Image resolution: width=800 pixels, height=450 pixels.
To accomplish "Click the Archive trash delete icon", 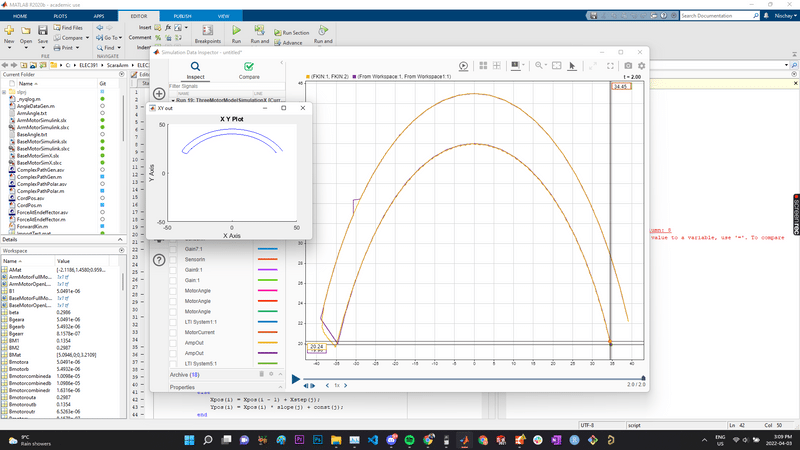I will [261, 374].
